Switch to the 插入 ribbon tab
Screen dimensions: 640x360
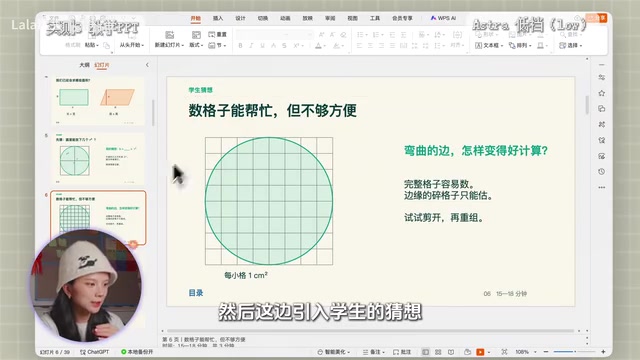[x=218, y=18]
